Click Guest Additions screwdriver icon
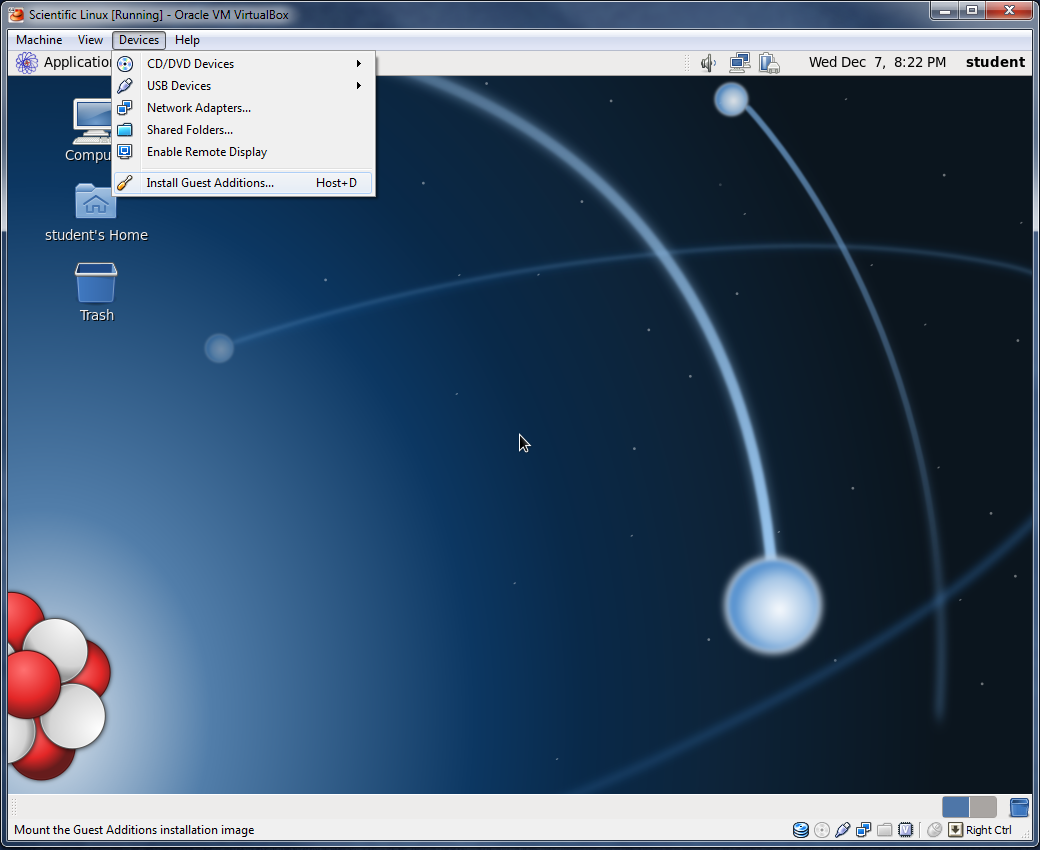This screenshot has height=850, width=1040. click(x=125, y=183)
